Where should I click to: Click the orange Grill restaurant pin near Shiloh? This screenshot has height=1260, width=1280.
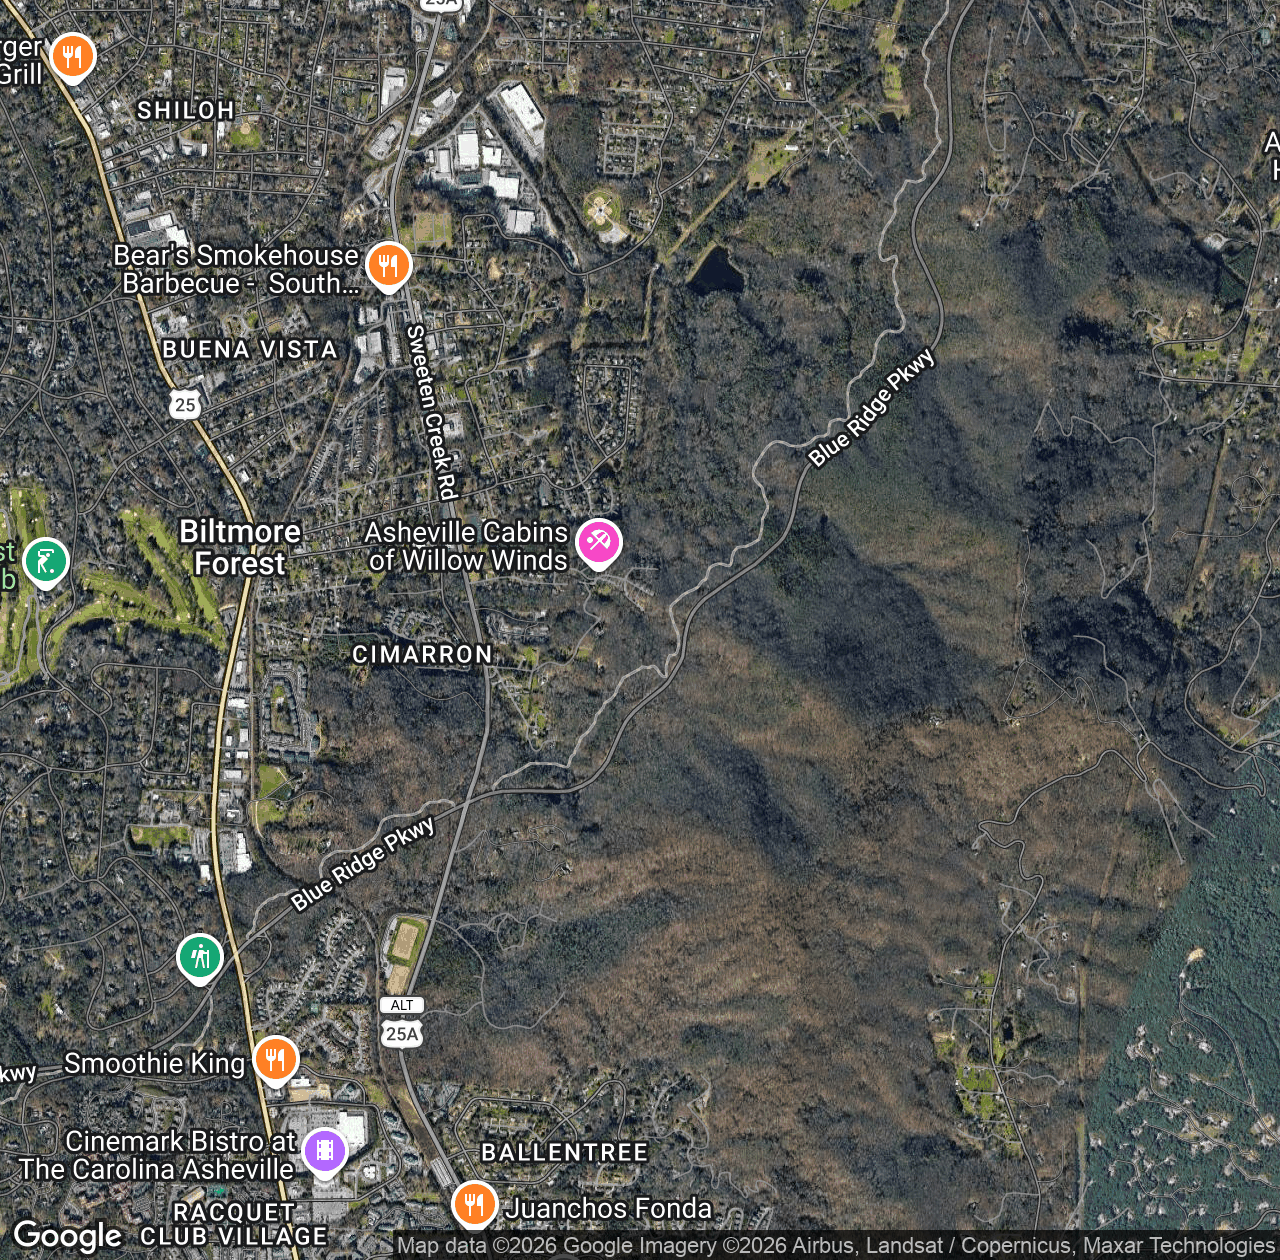pyautogui.click(x=72, y=58)
